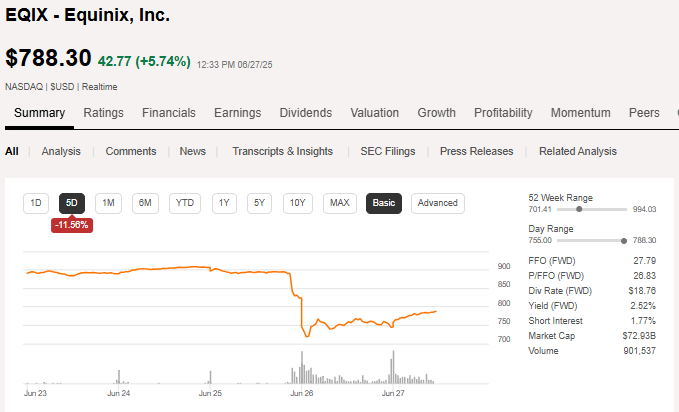Select the 1D chart range
679x412 pixels.
point(36,203)
